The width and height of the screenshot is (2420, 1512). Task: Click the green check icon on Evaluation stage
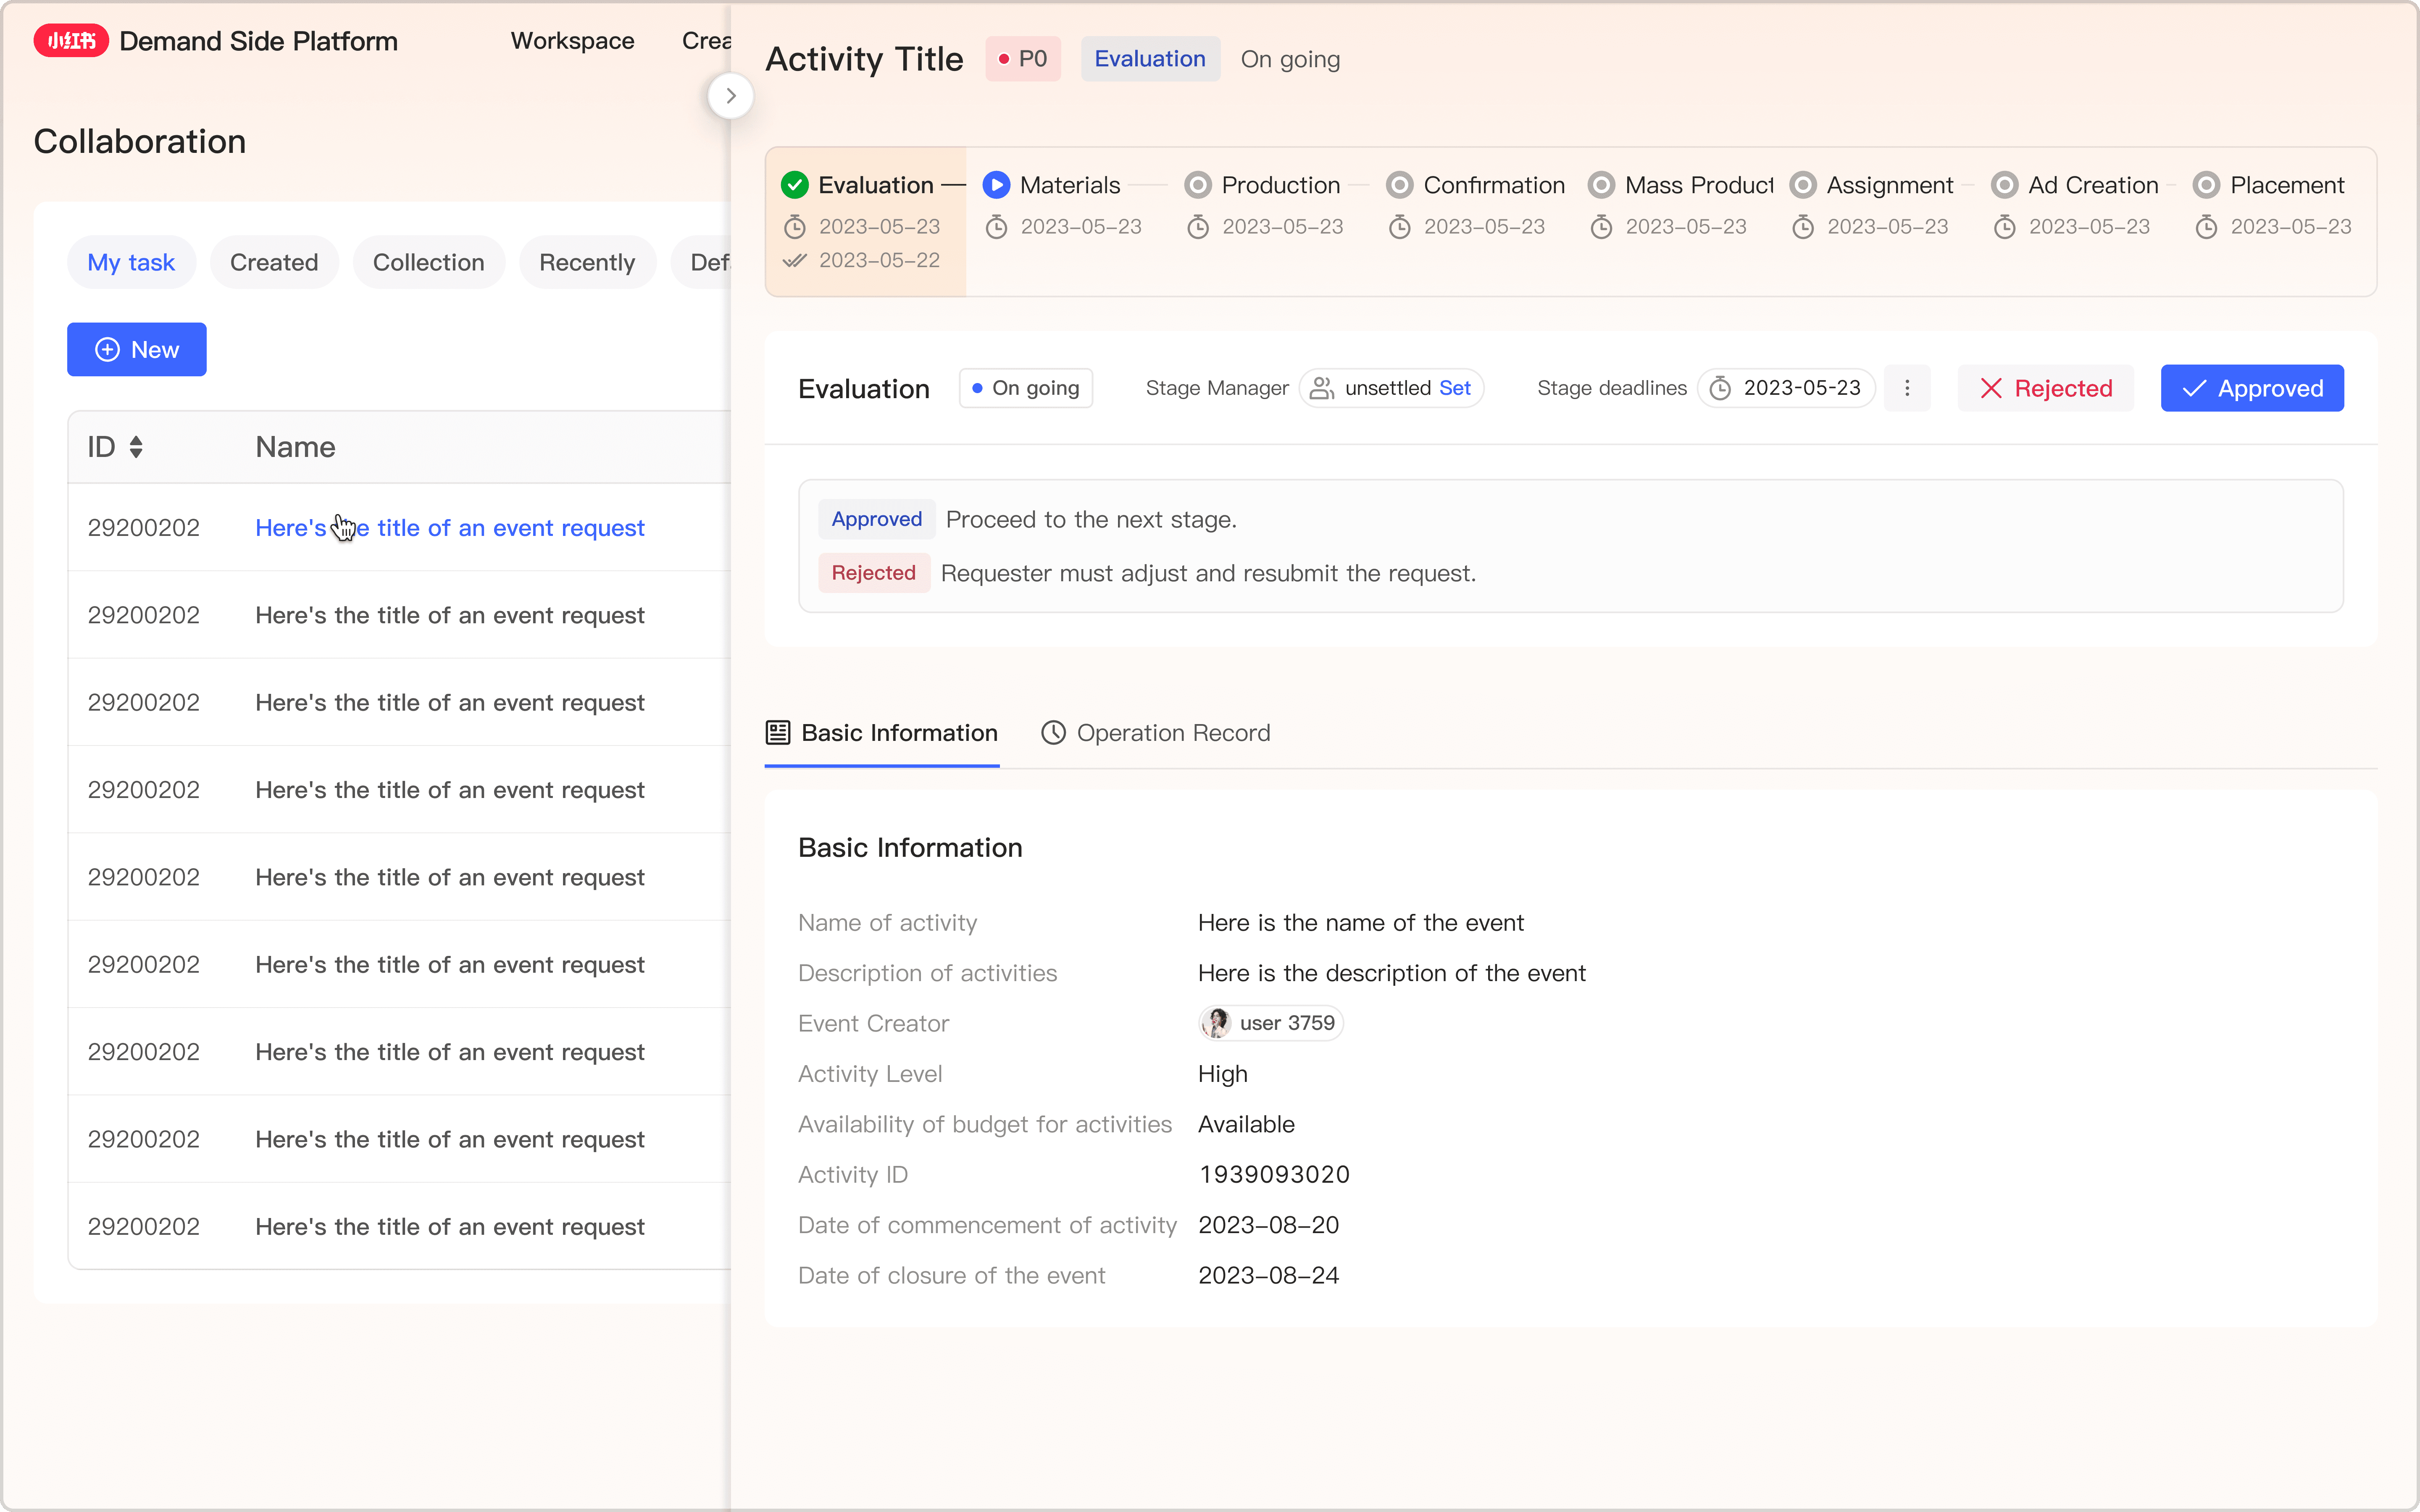[x=795, y=185]
